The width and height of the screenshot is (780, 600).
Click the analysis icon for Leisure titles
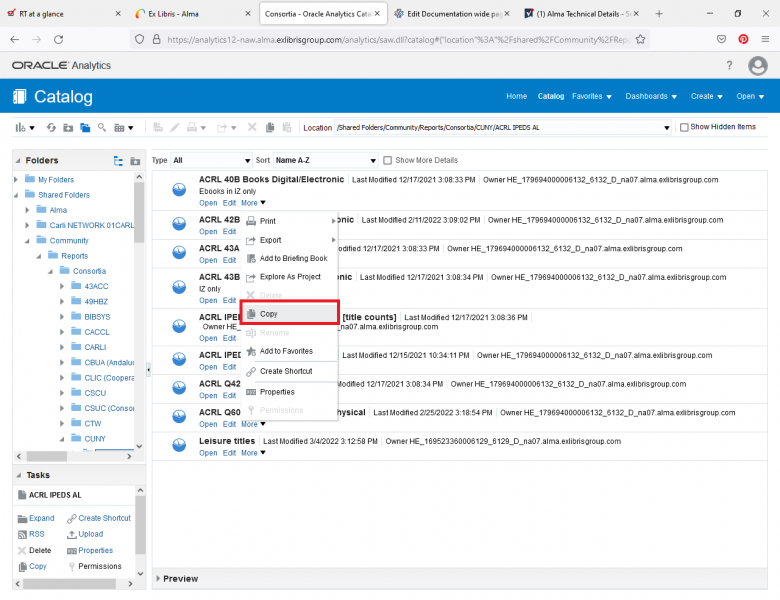point(179,445)
